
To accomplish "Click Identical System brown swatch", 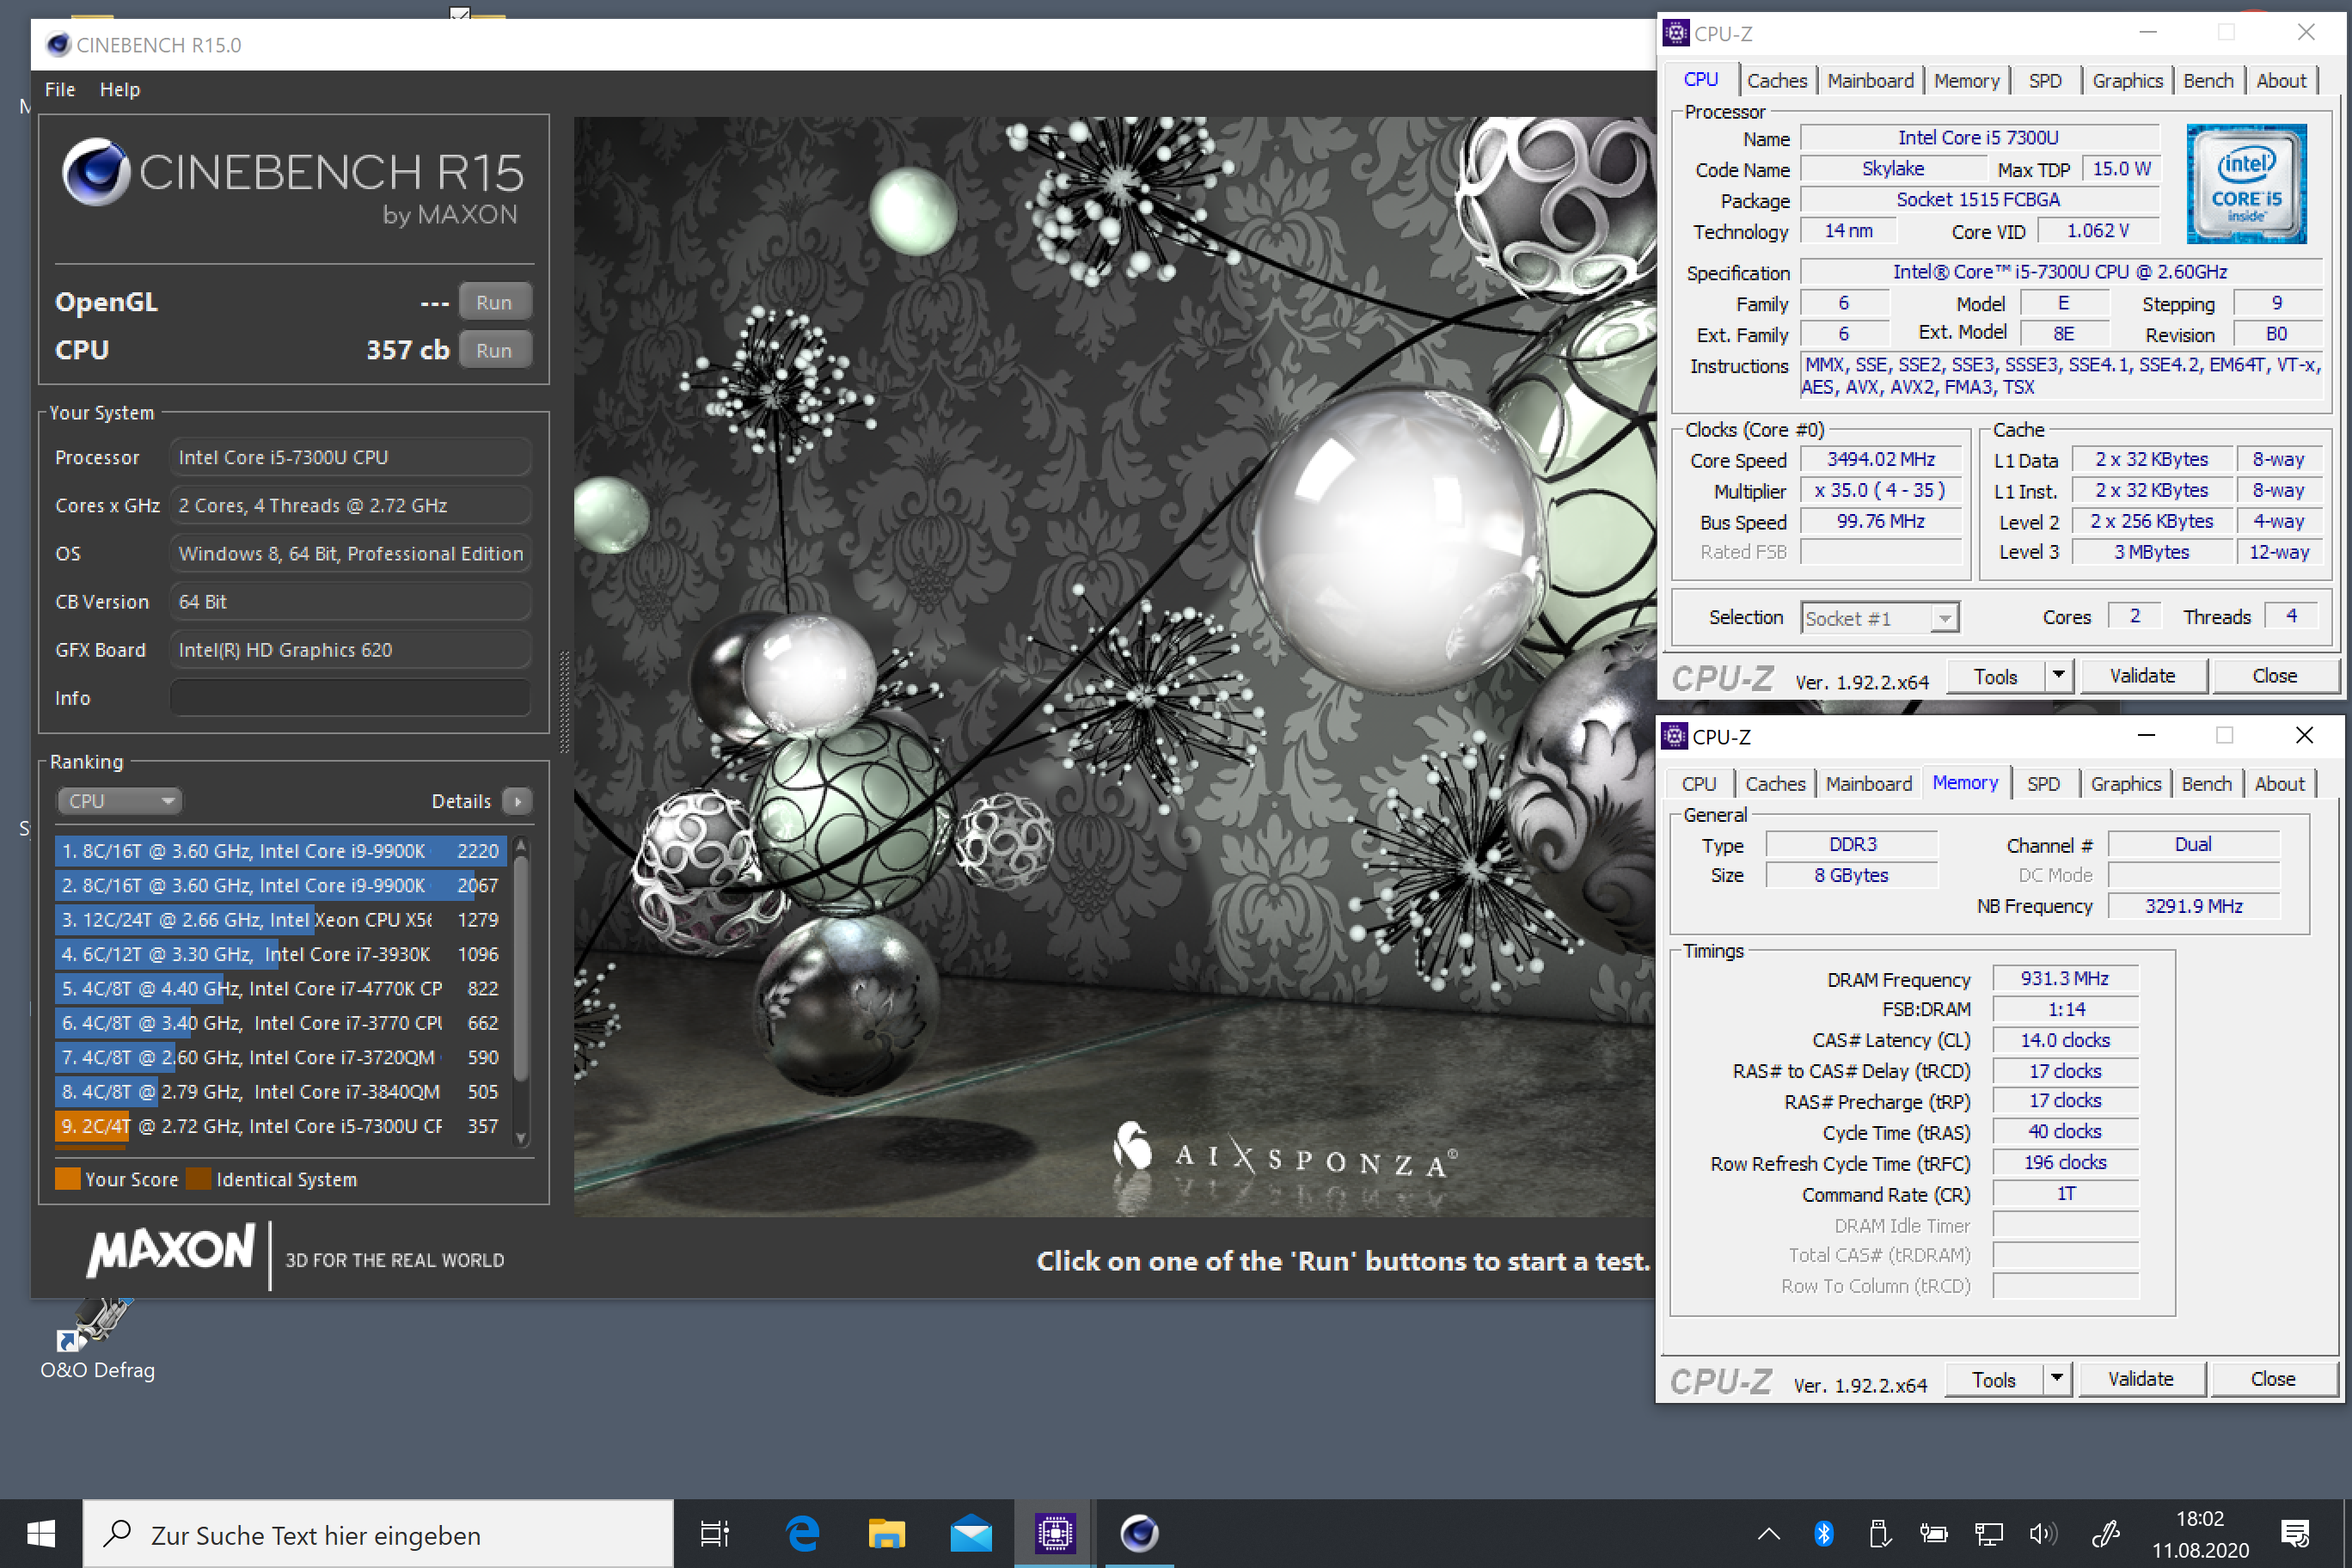I will coord(199,1179).
